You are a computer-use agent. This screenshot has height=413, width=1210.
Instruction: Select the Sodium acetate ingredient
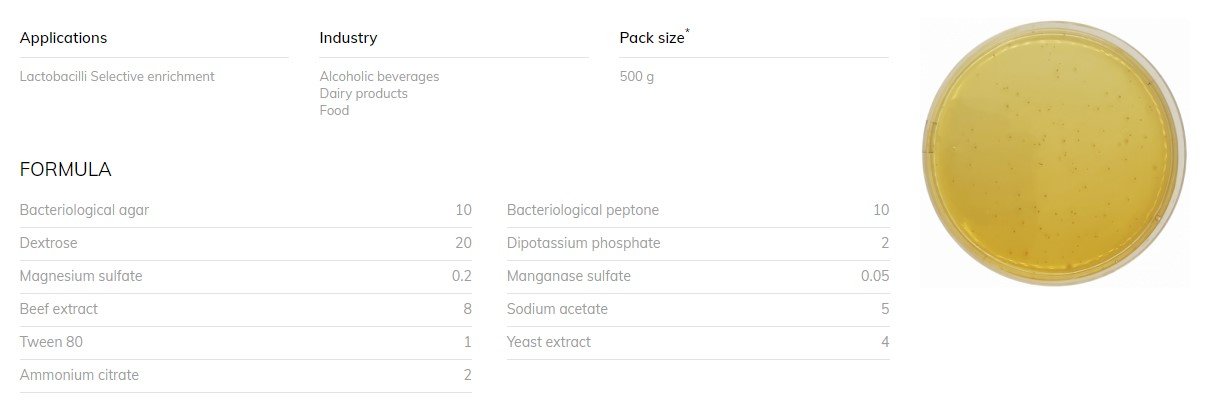tap(557, 309)
